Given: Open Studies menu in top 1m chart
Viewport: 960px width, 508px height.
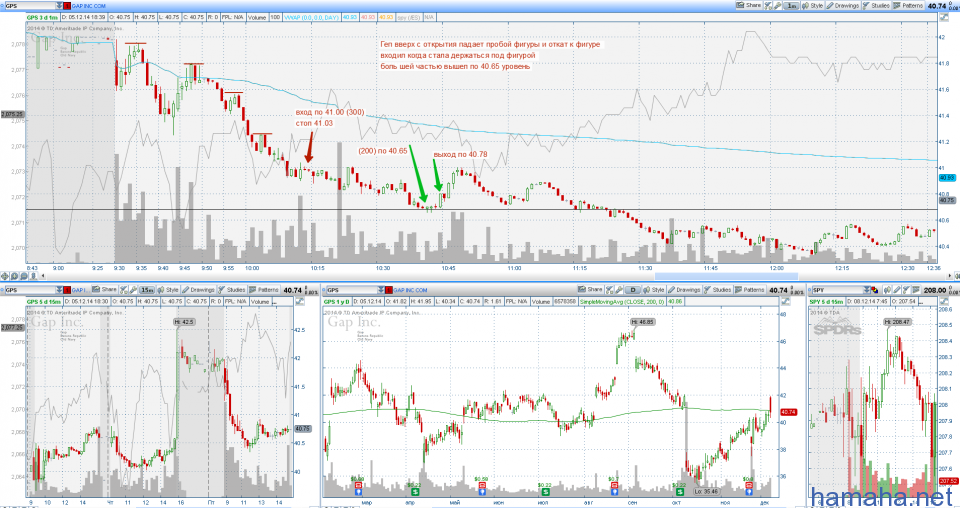Looking at the screenshot, I should coord(876,6).
